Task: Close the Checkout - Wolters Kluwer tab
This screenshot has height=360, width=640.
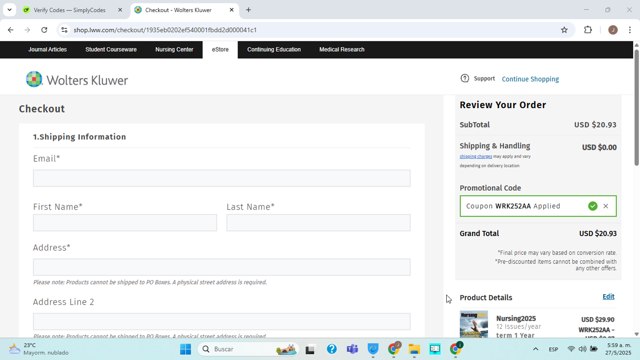Action: pyautogui.click(x=231, y=10)
